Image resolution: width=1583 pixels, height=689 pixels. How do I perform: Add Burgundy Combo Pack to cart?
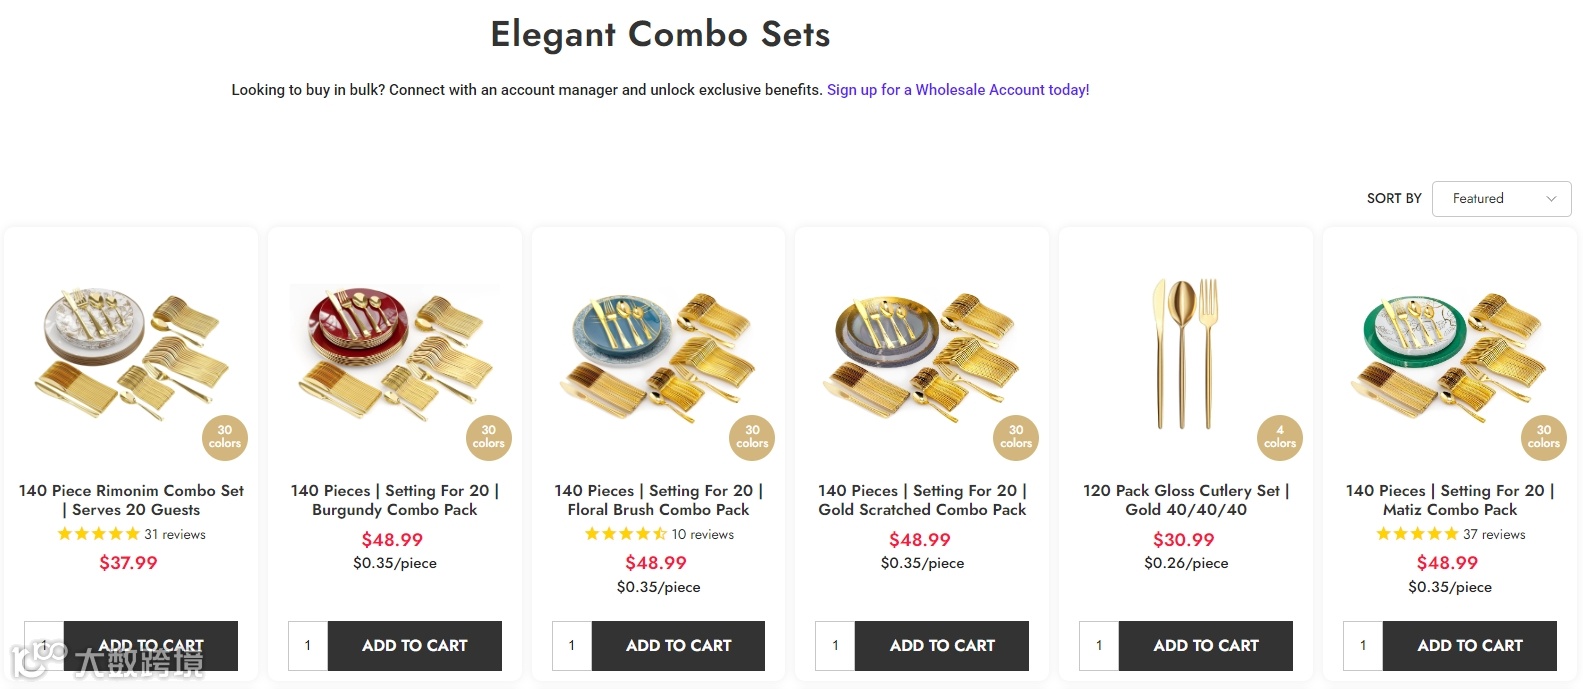[414, 646]
